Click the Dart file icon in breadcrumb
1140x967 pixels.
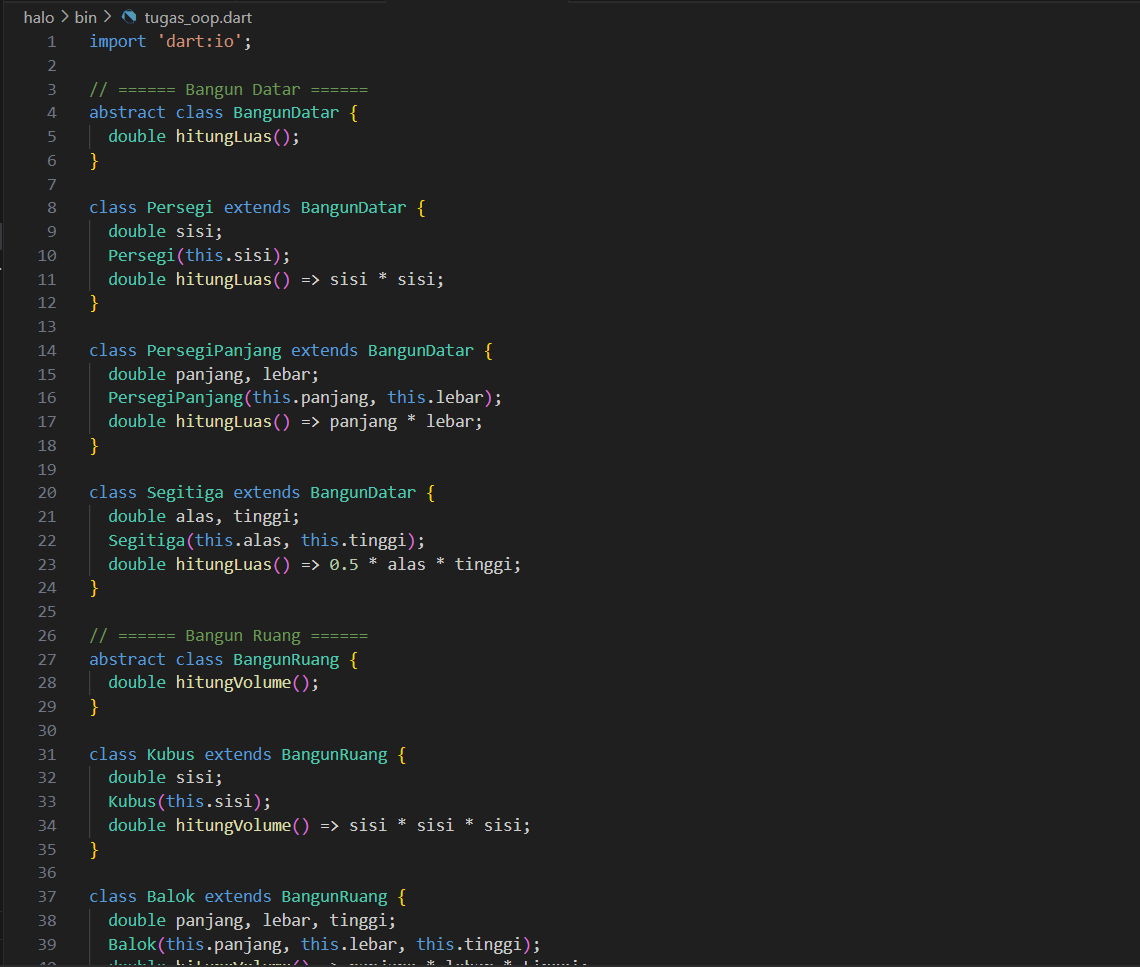click(x=128, y=18)
